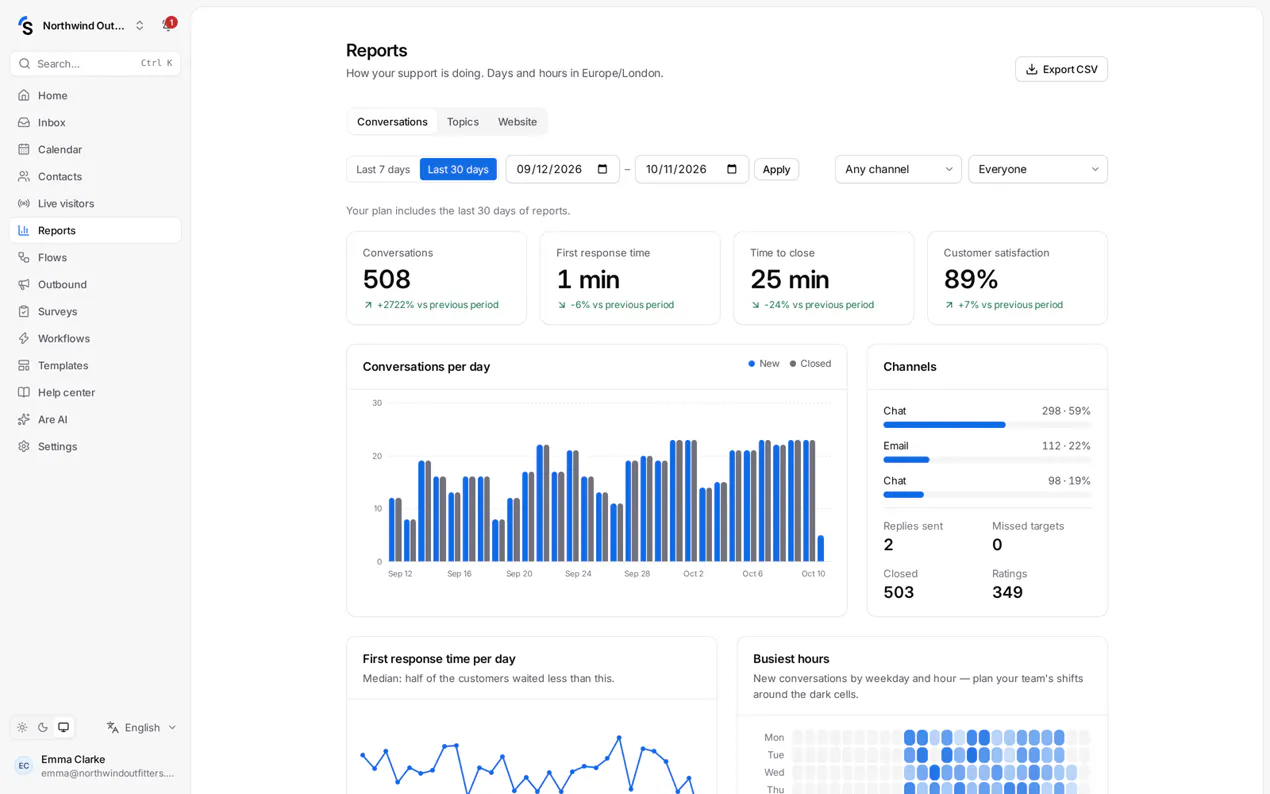Click the Customer satisfaction value "89%"

[x=971, y=279]
